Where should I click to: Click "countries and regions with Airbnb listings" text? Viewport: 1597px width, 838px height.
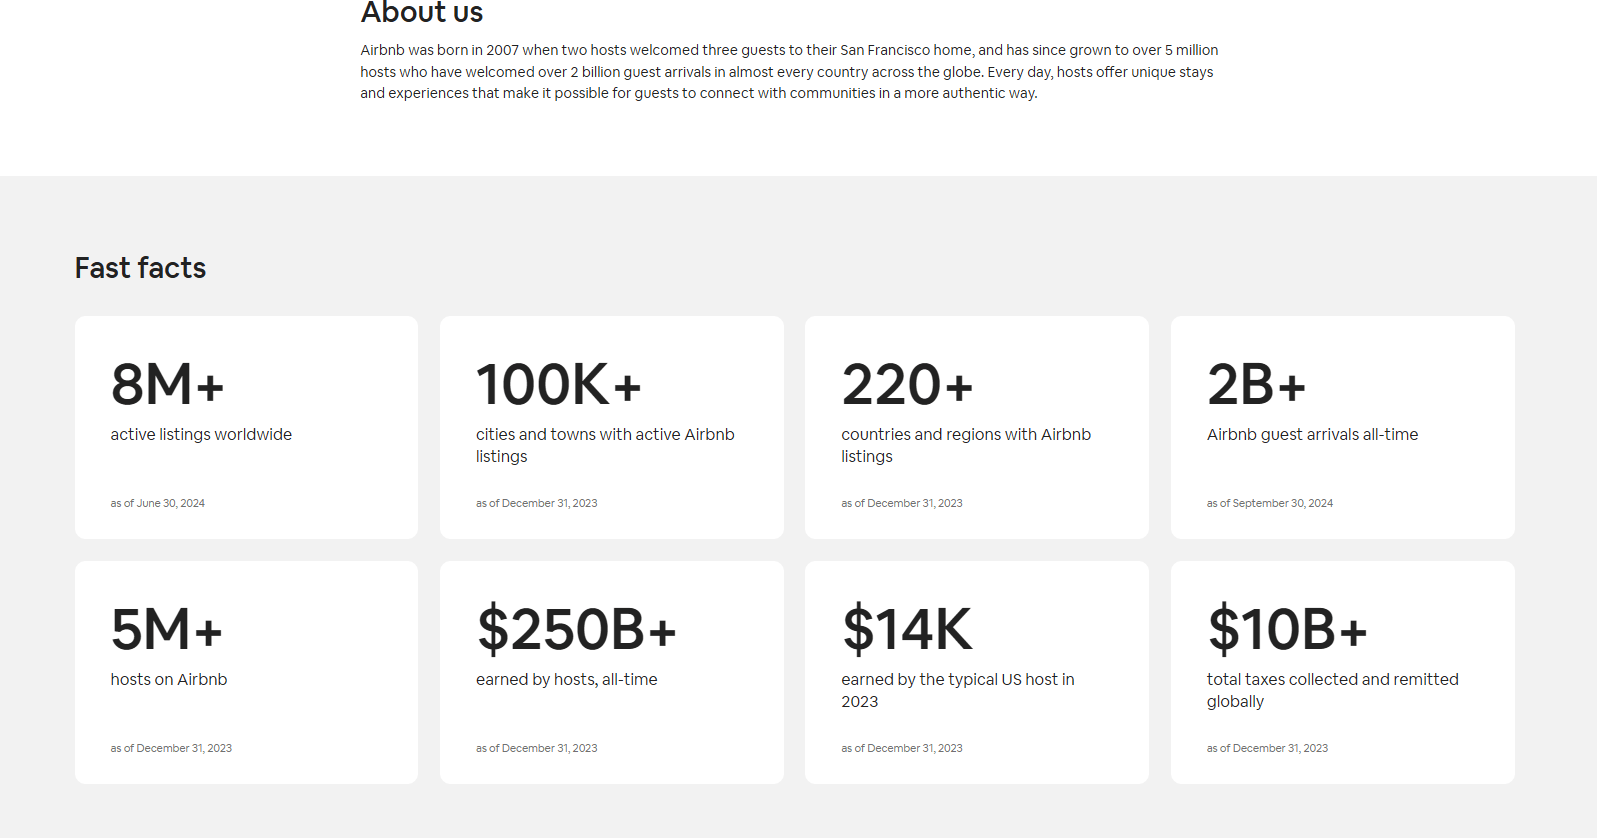(x=965, y=445)
